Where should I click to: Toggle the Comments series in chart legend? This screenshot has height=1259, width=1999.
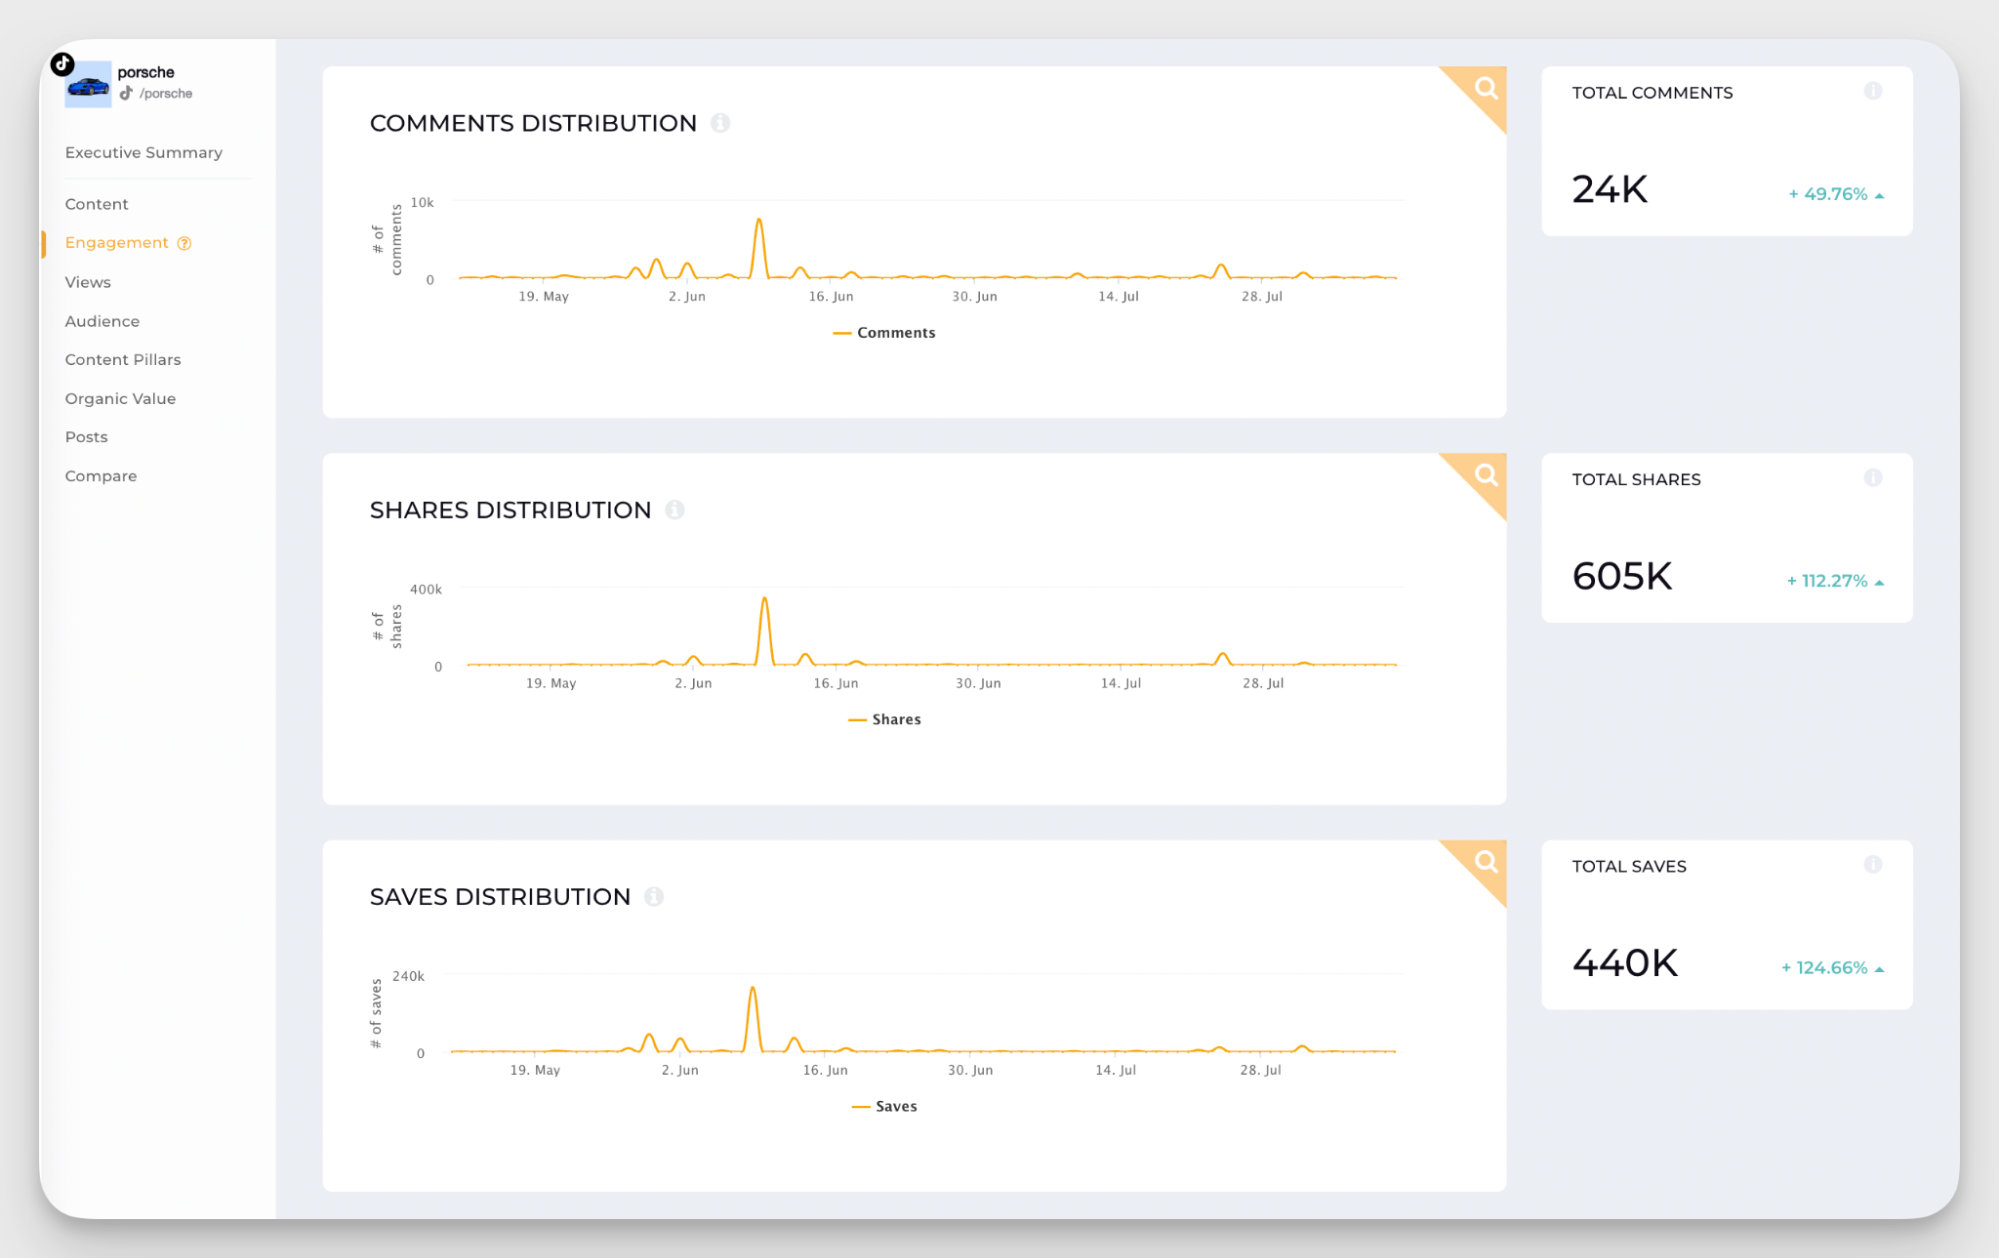click(885, 333)
